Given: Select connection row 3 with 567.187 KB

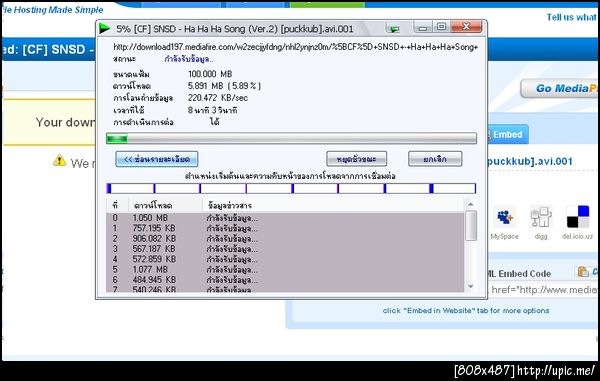Looking at the screenshot, I should coord(285,249).
